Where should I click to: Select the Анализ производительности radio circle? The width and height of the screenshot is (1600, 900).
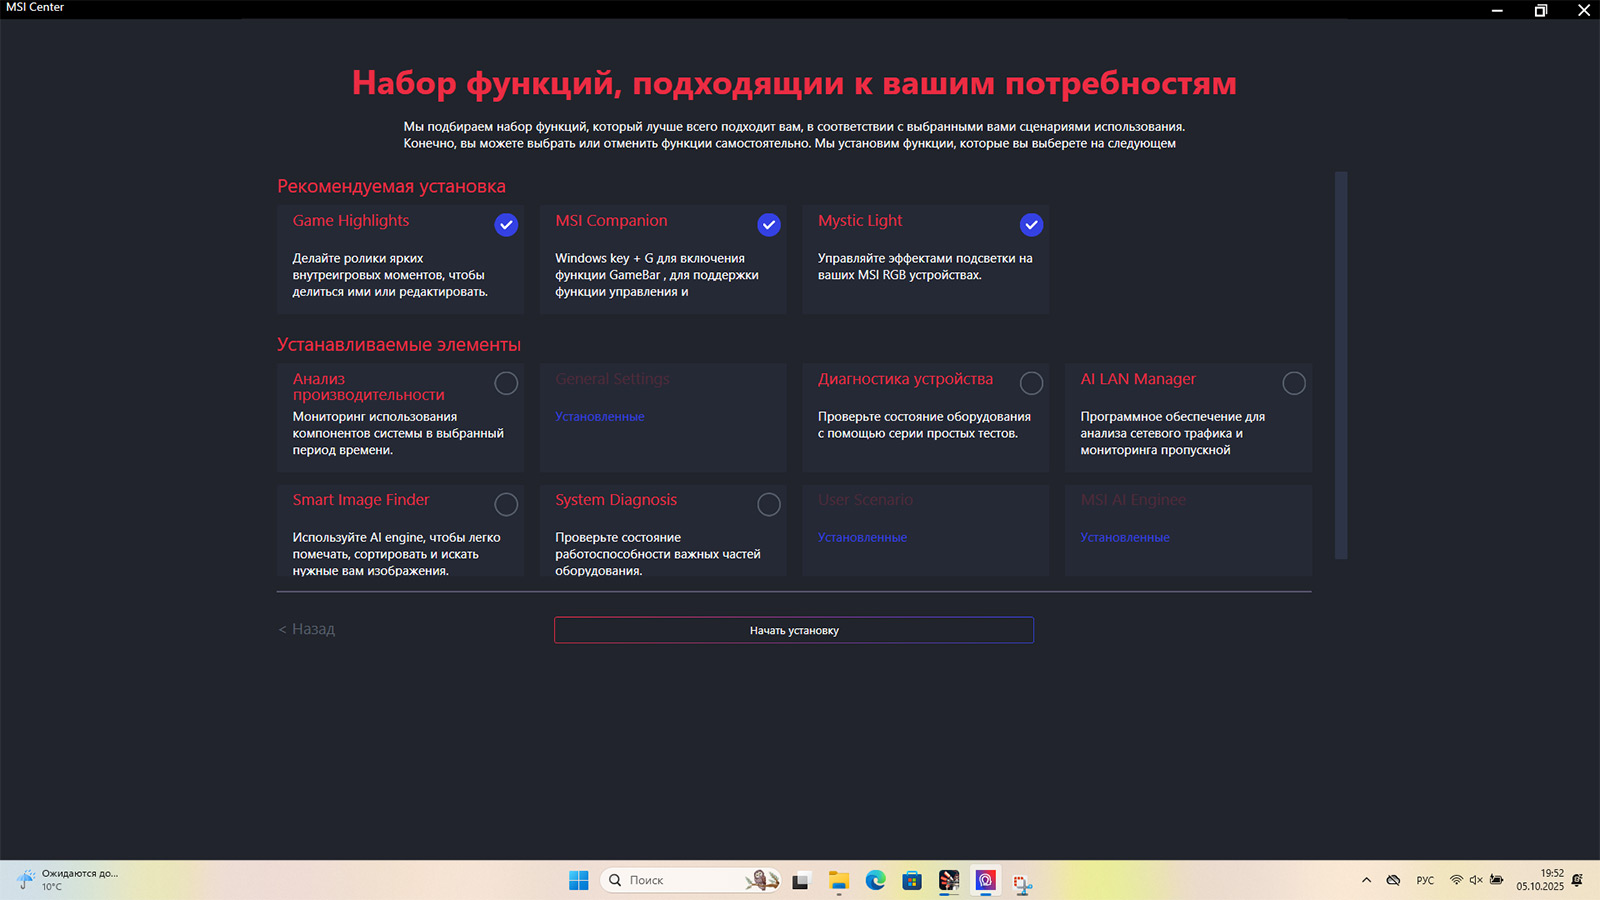point(506,383)
